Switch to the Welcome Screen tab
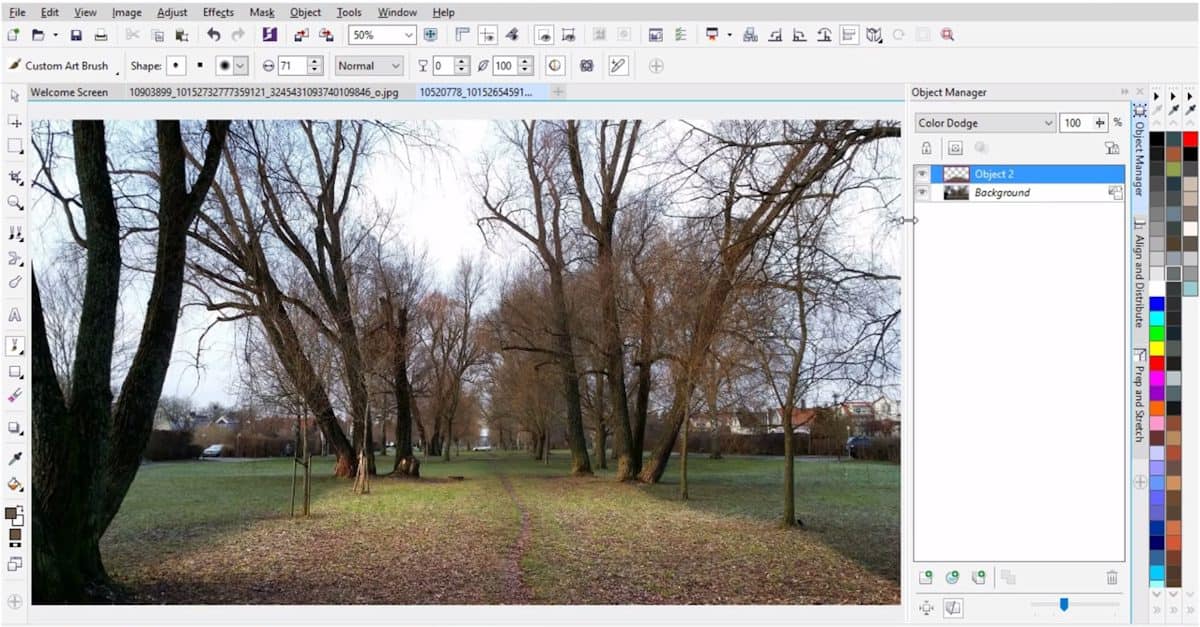 tap(69, 92)
